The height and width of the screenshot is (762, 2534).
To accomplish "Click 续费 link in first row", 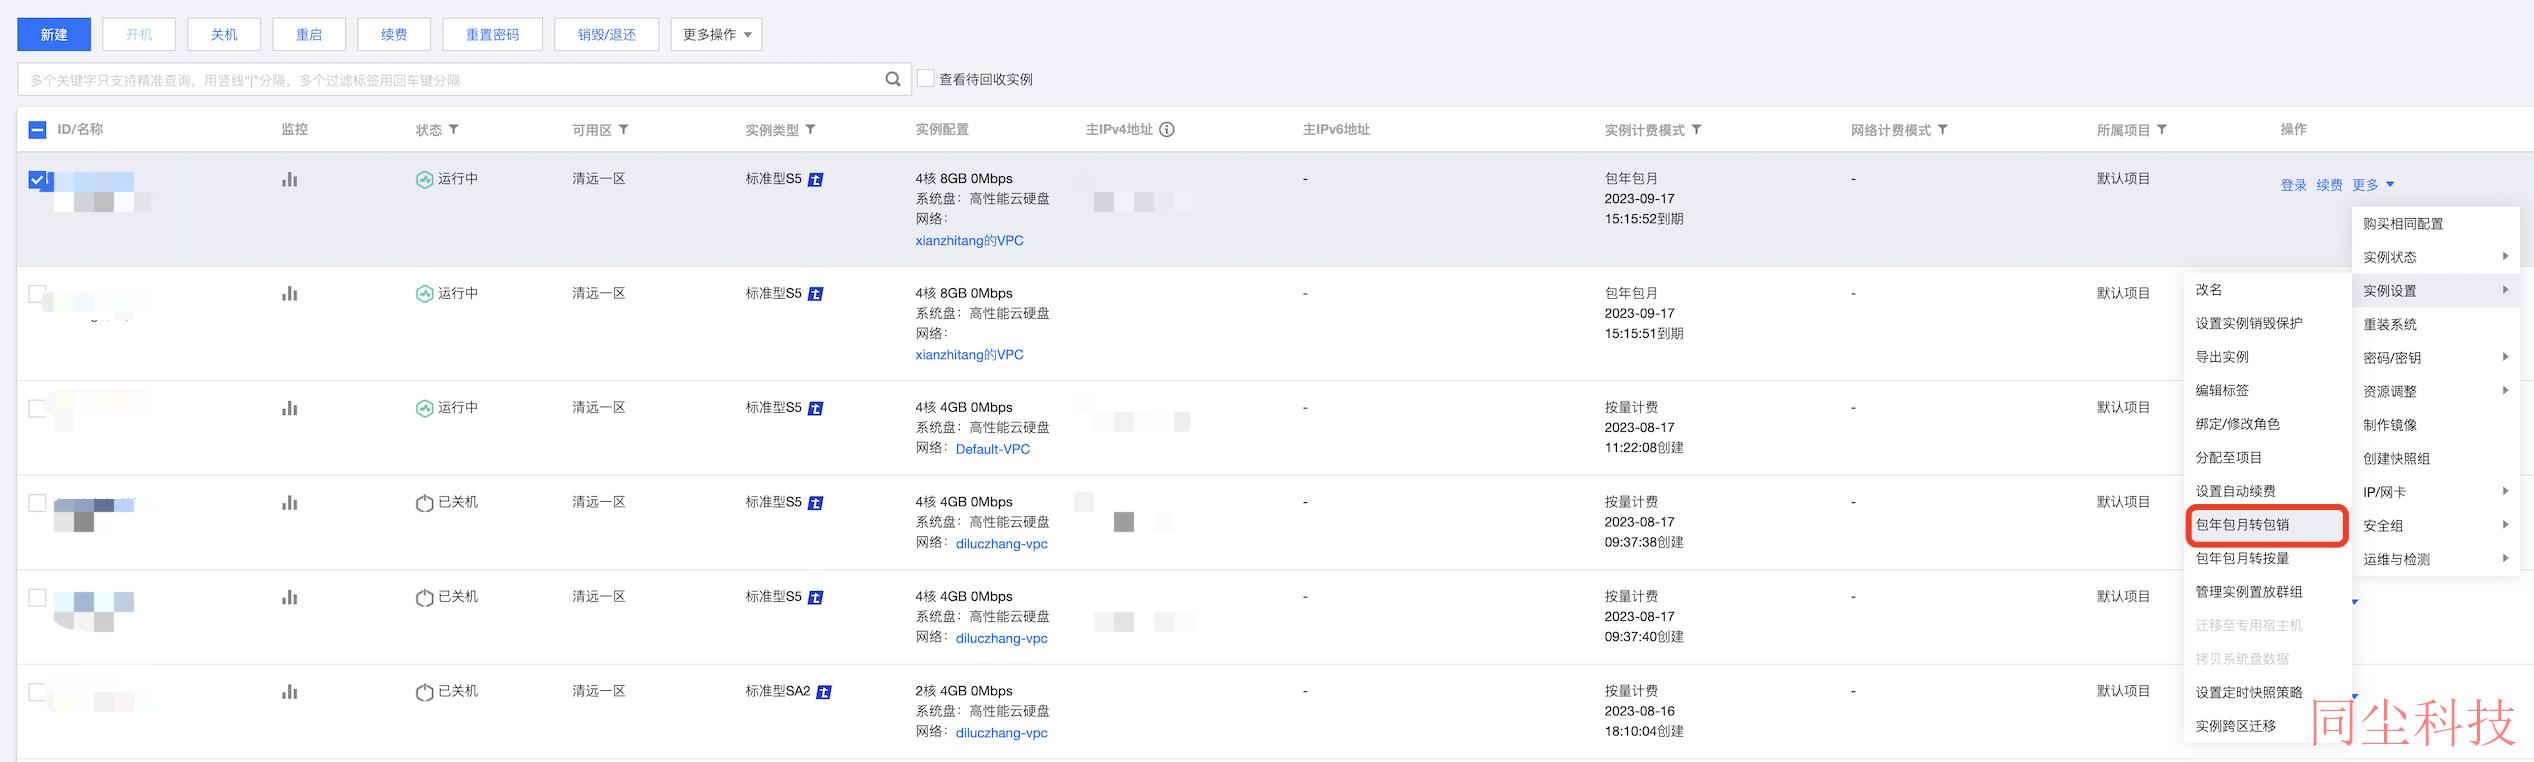I will [x=2329, y=185].
